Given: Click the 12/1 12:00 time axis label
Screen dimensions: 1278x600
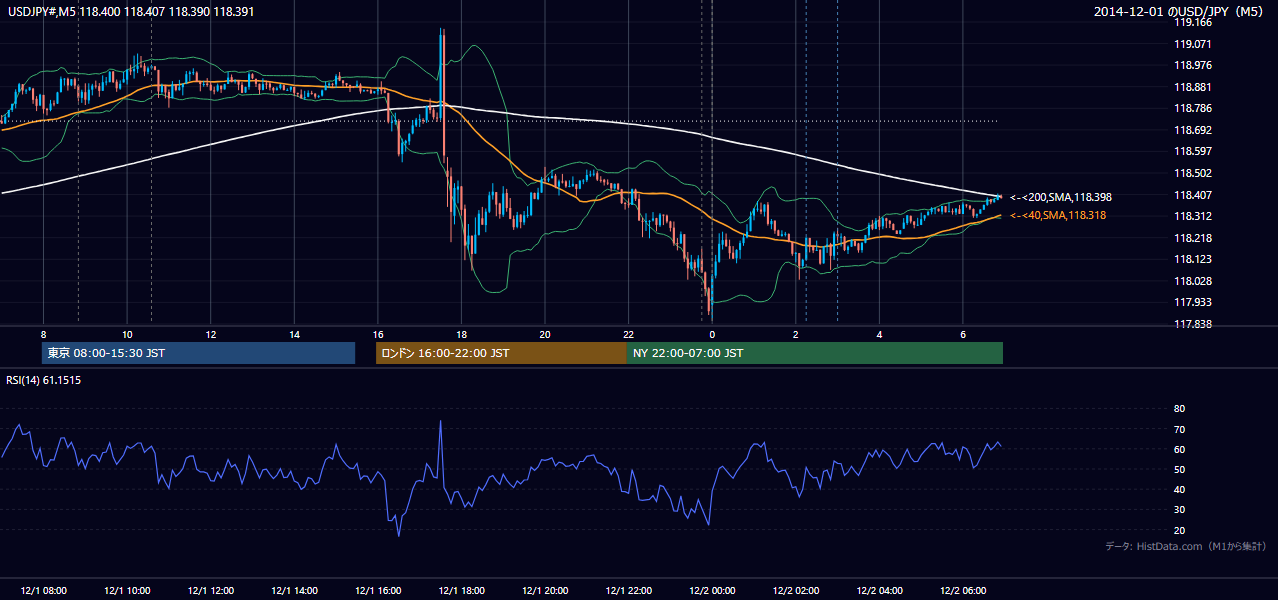Looking at the screenshot, I should [210, 591].
